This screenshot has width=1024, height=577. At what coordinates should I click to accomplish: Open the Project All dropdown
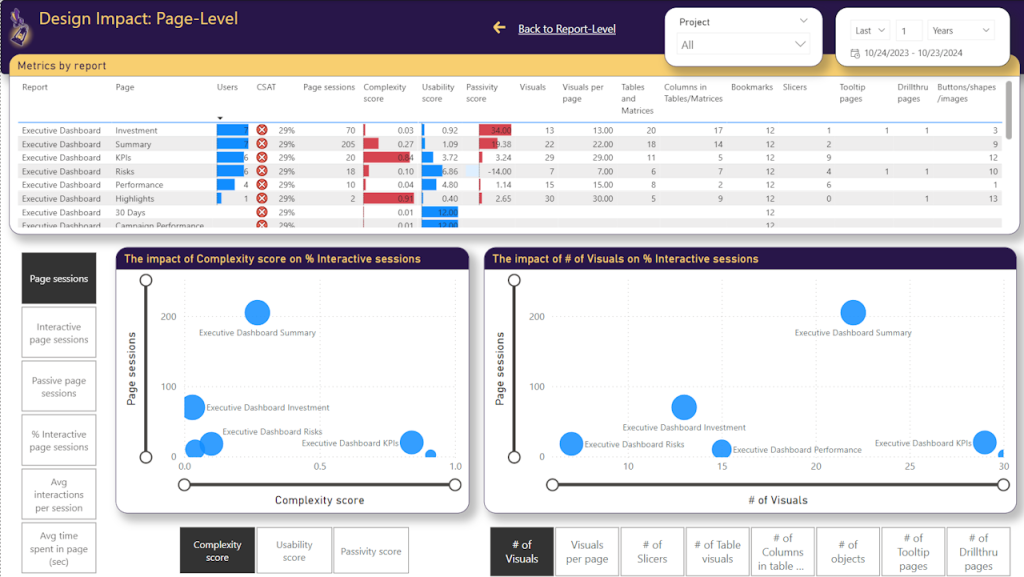(744, 45)
